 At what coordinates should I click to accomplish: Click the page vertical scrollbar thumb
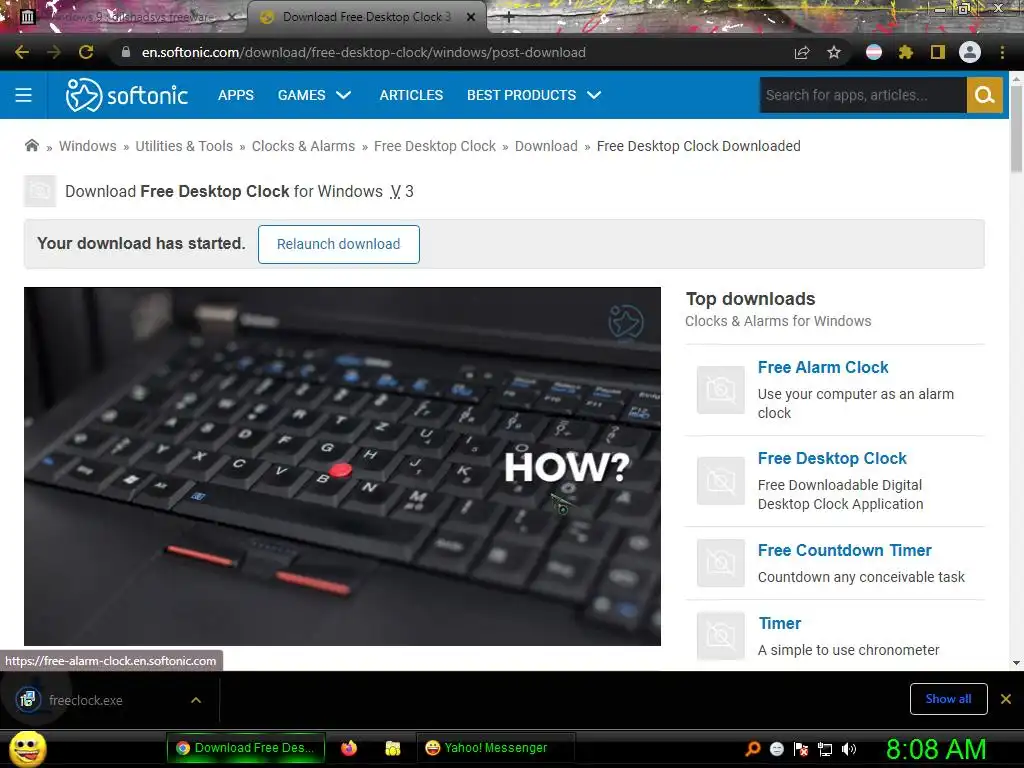[1016, 127]
